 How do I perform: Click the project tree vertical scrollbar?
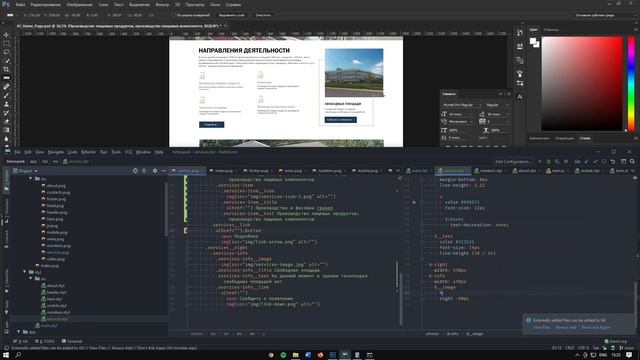click(x=166, y=208)
